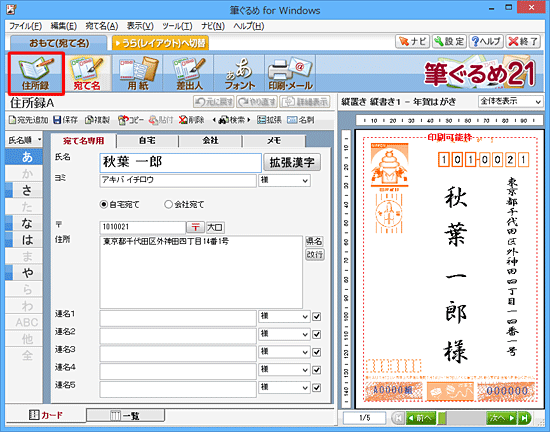This screenshot has width=550, height=432.
Task: Open the ヘルプ help button at top right
Action: [x=486, y=42]
